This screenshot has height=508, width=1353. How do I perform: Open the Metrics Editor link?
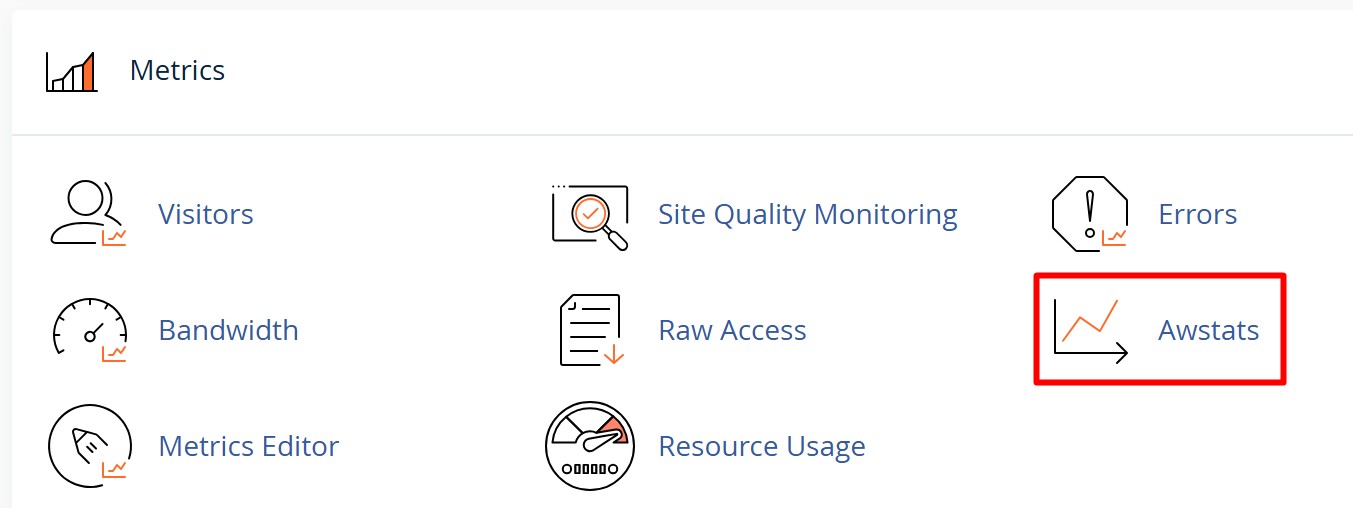pyautogui.click(x=248, y=445)
